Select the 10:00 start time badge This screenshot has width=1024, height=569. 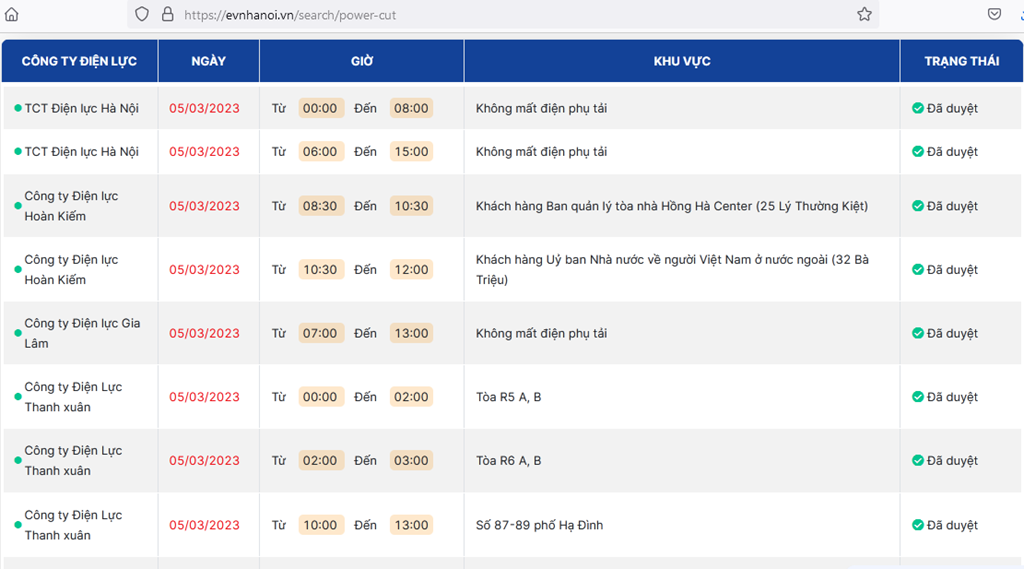pyautogui.click(x=321, y=525)
